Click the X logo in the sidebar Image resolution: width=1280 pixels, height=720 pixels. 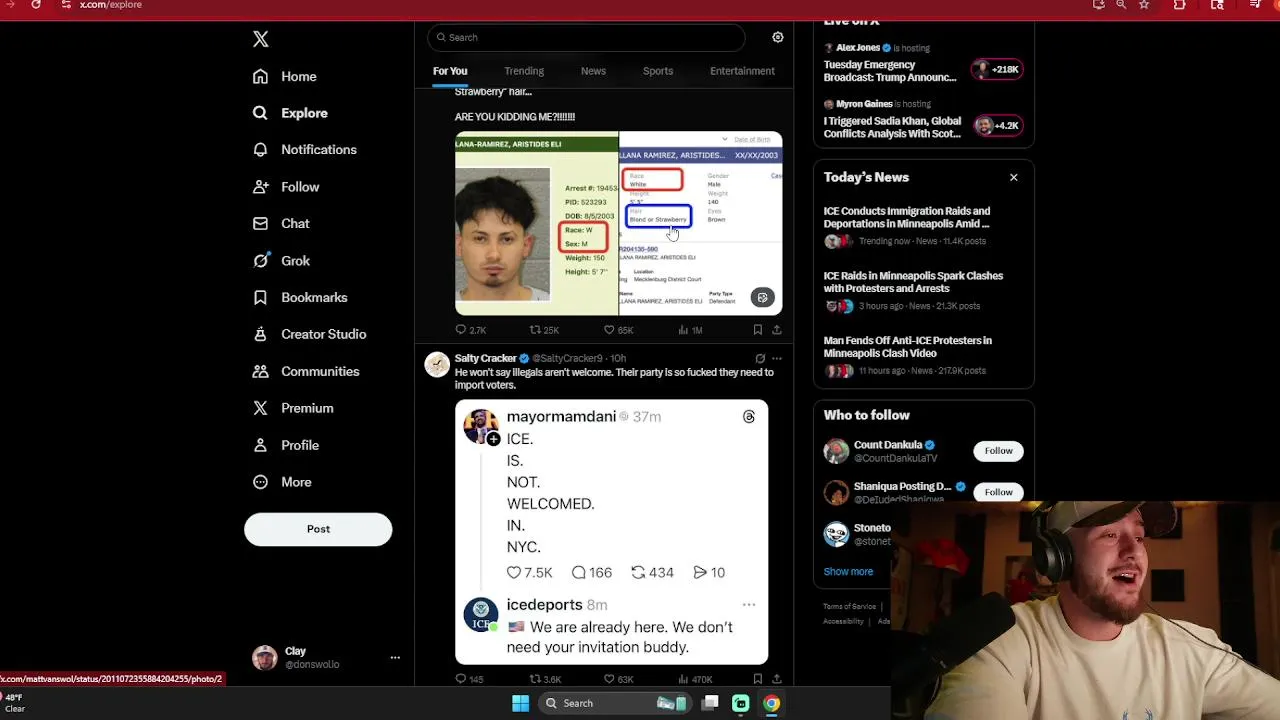(260, 39)
